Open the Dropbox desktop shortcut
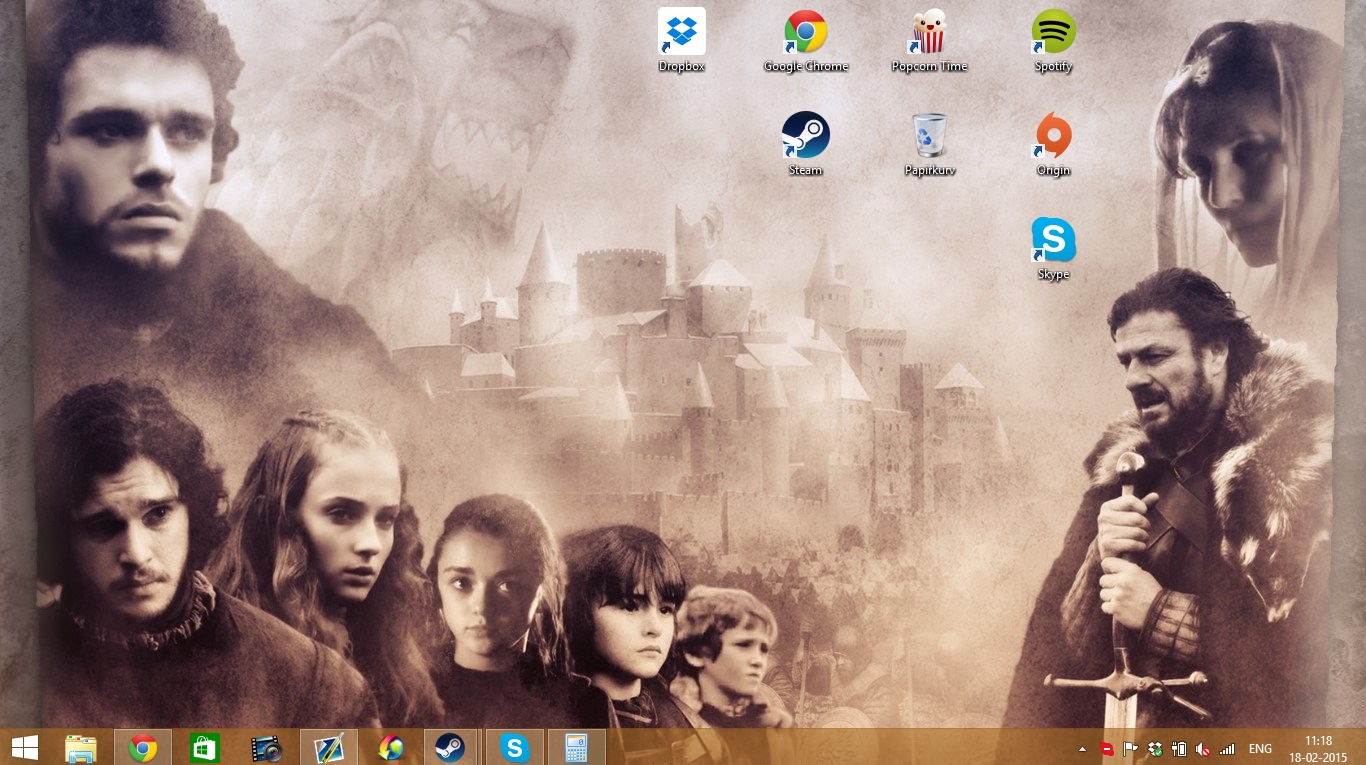1366x765 pixels. point(682,40)
